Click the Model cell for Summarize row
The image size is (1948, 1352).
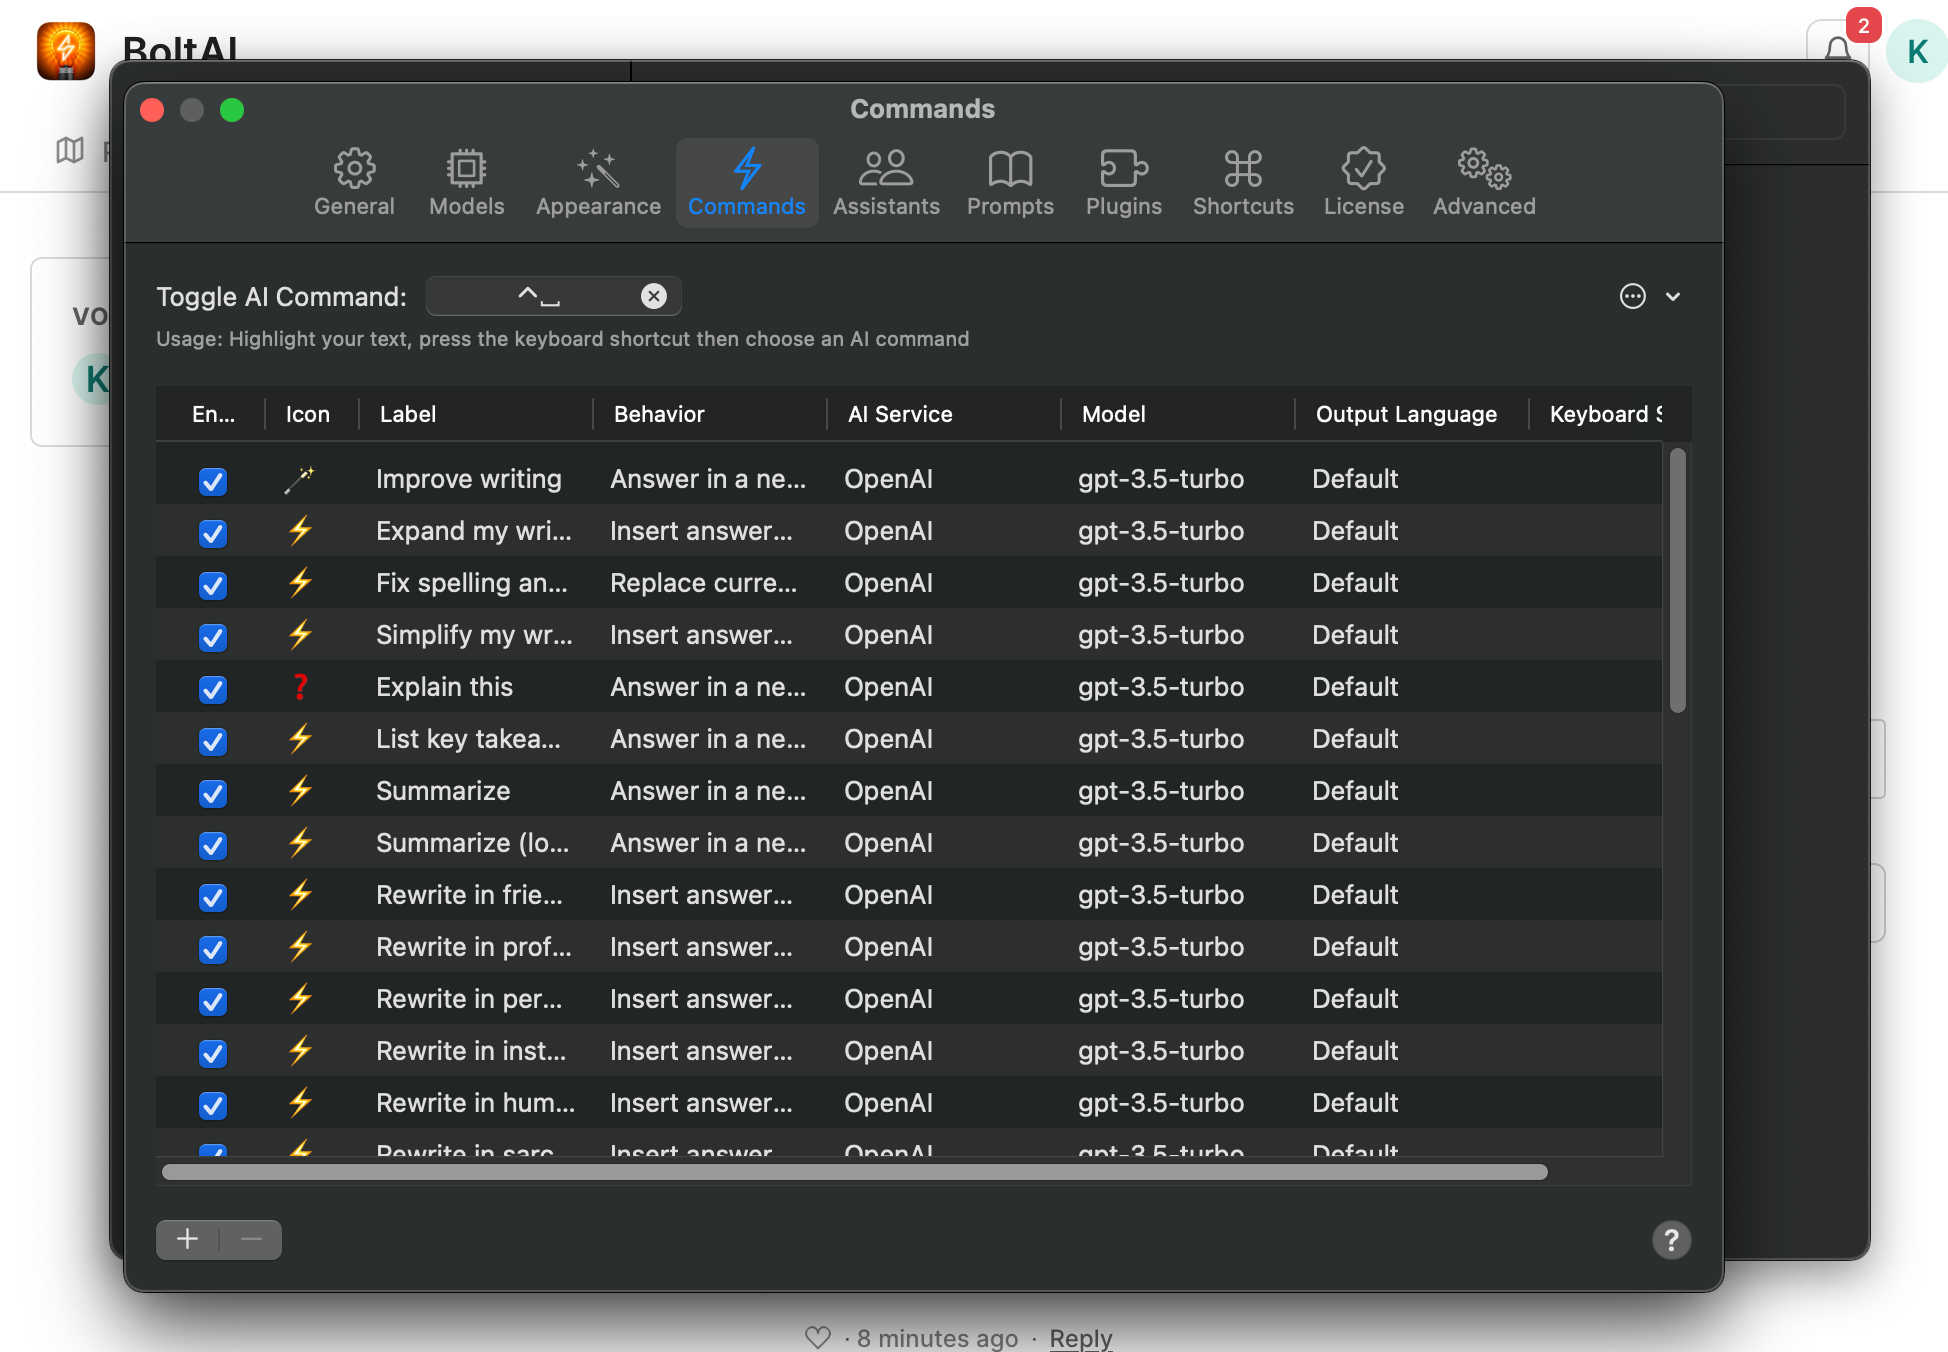click(x=1160, y=791)
